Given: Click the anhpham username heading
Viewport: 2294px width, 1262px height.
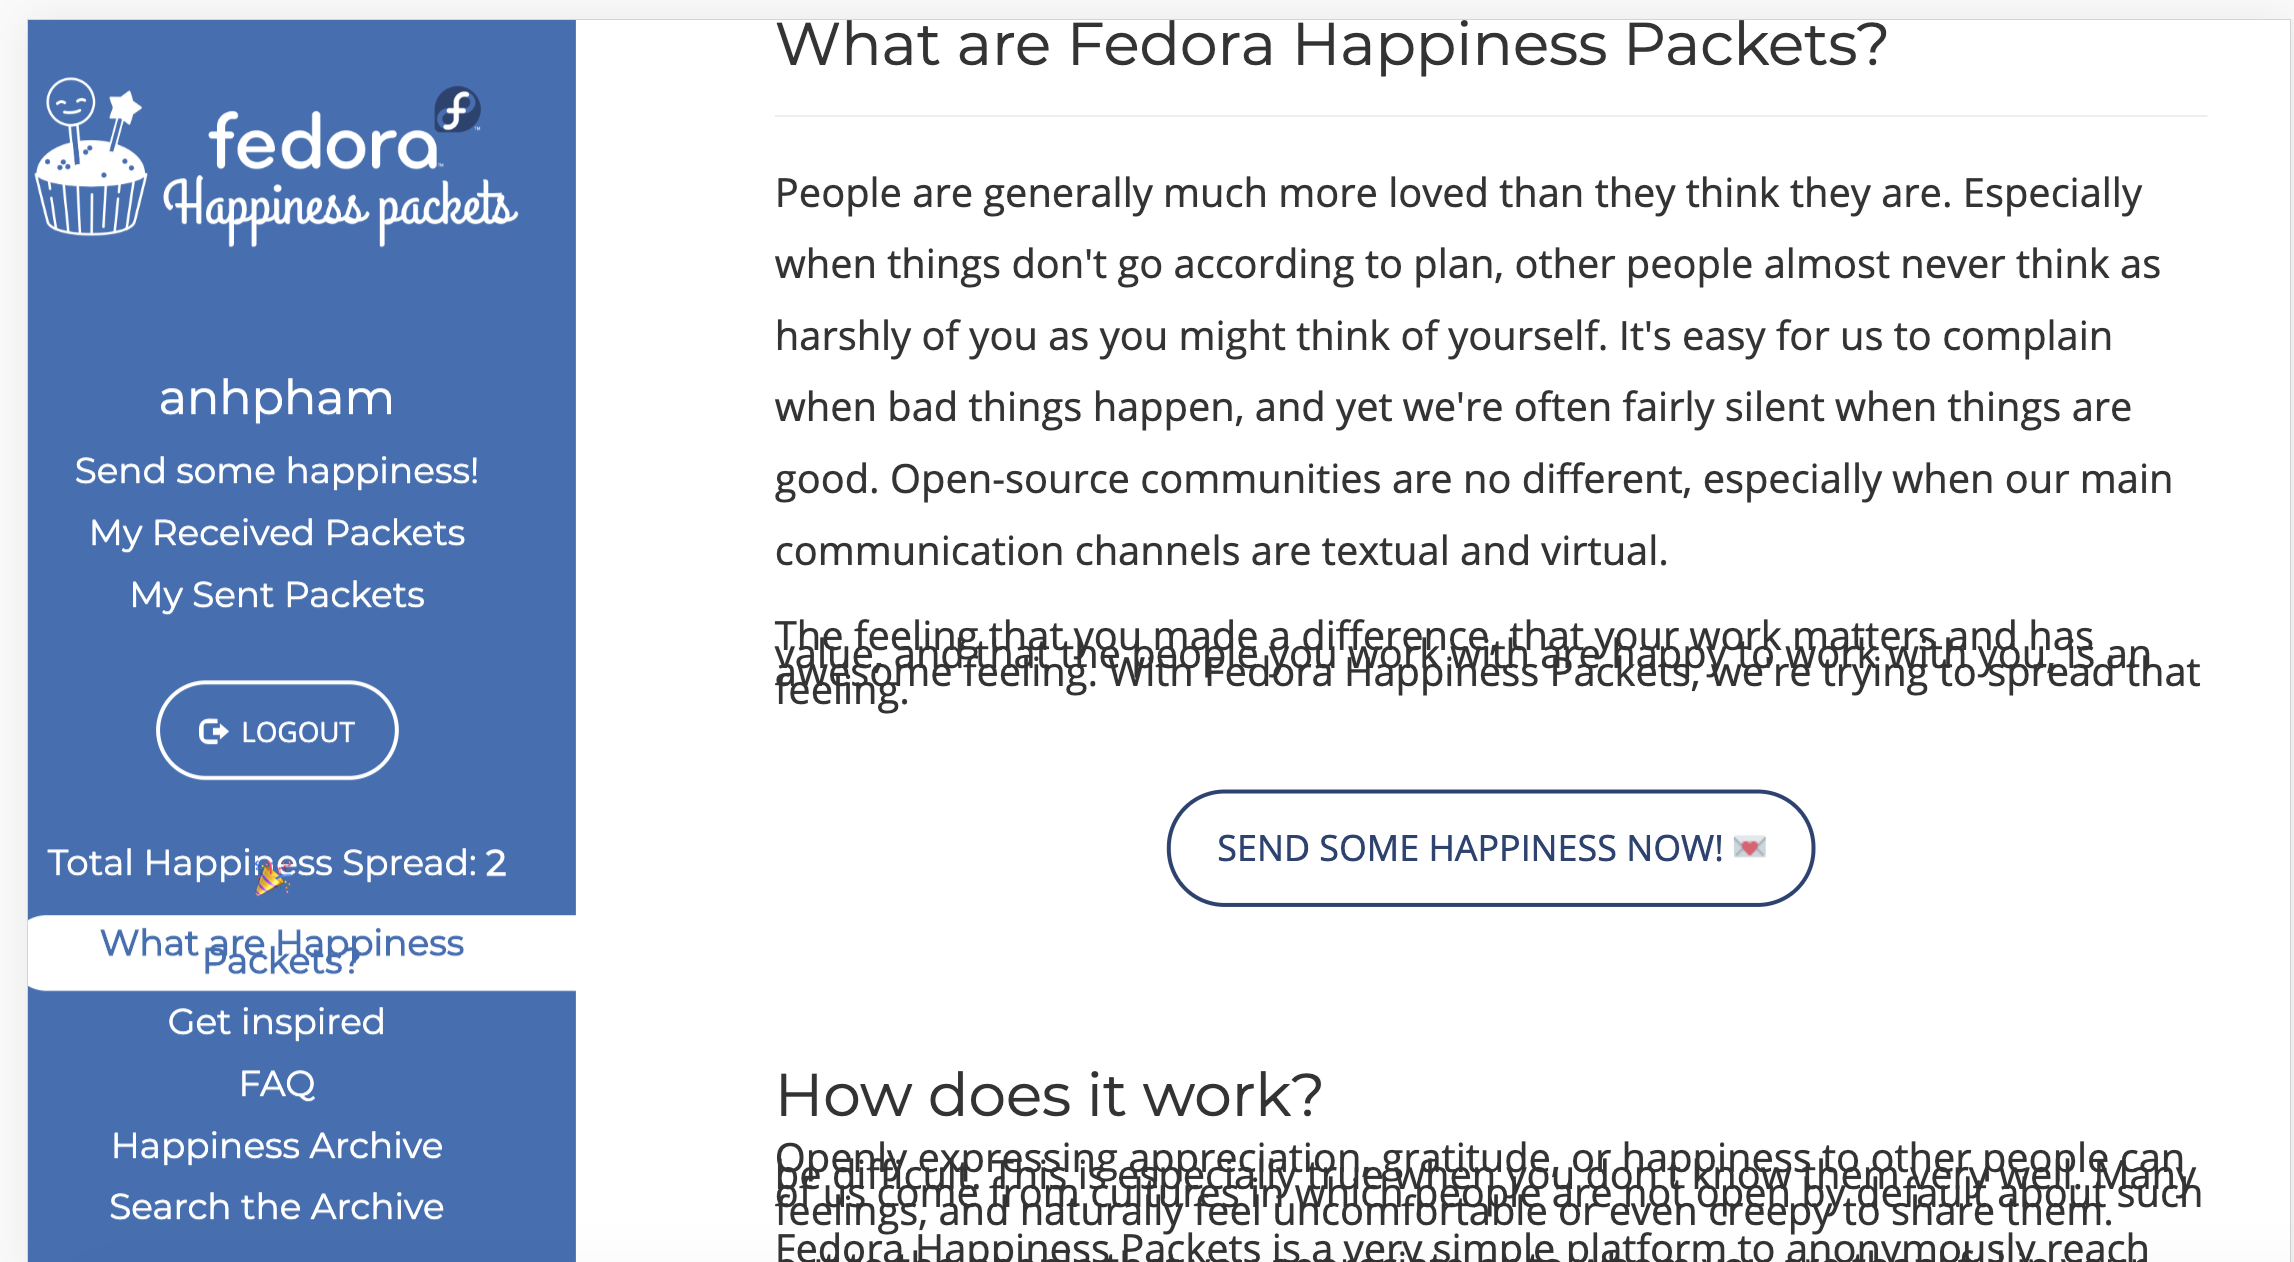Looking at the screenshot, I should (277, 398).
